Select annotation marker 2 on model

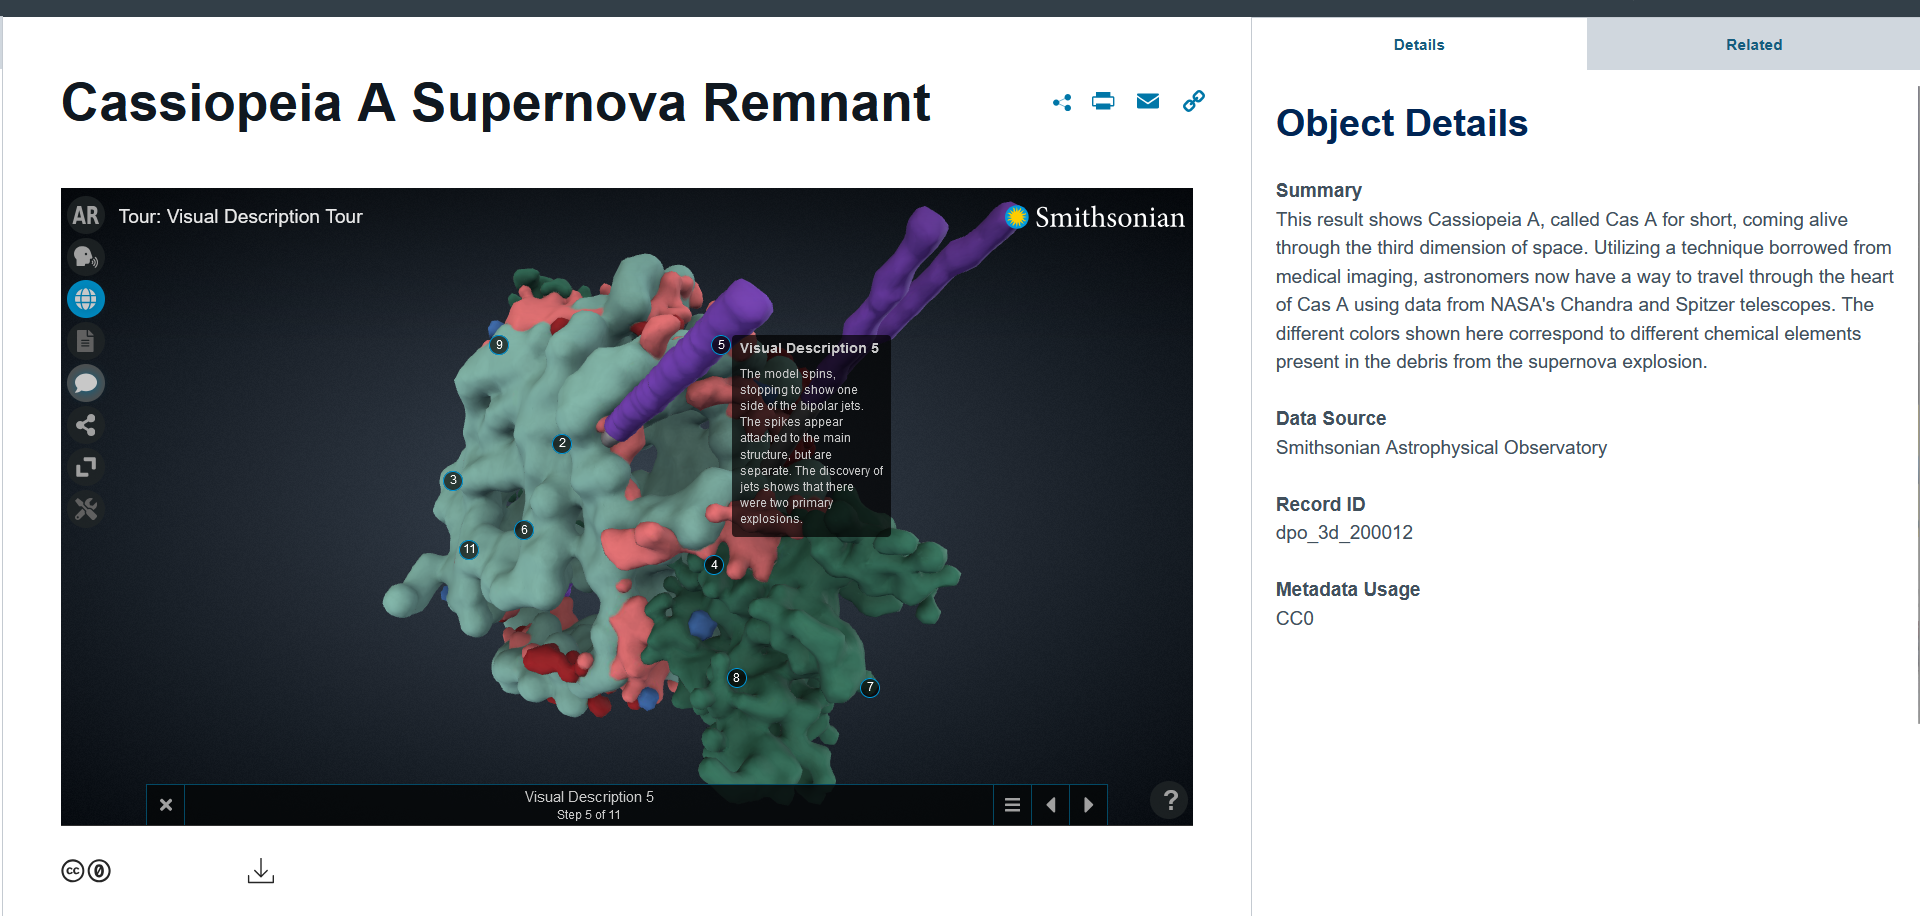pos(562,443)
